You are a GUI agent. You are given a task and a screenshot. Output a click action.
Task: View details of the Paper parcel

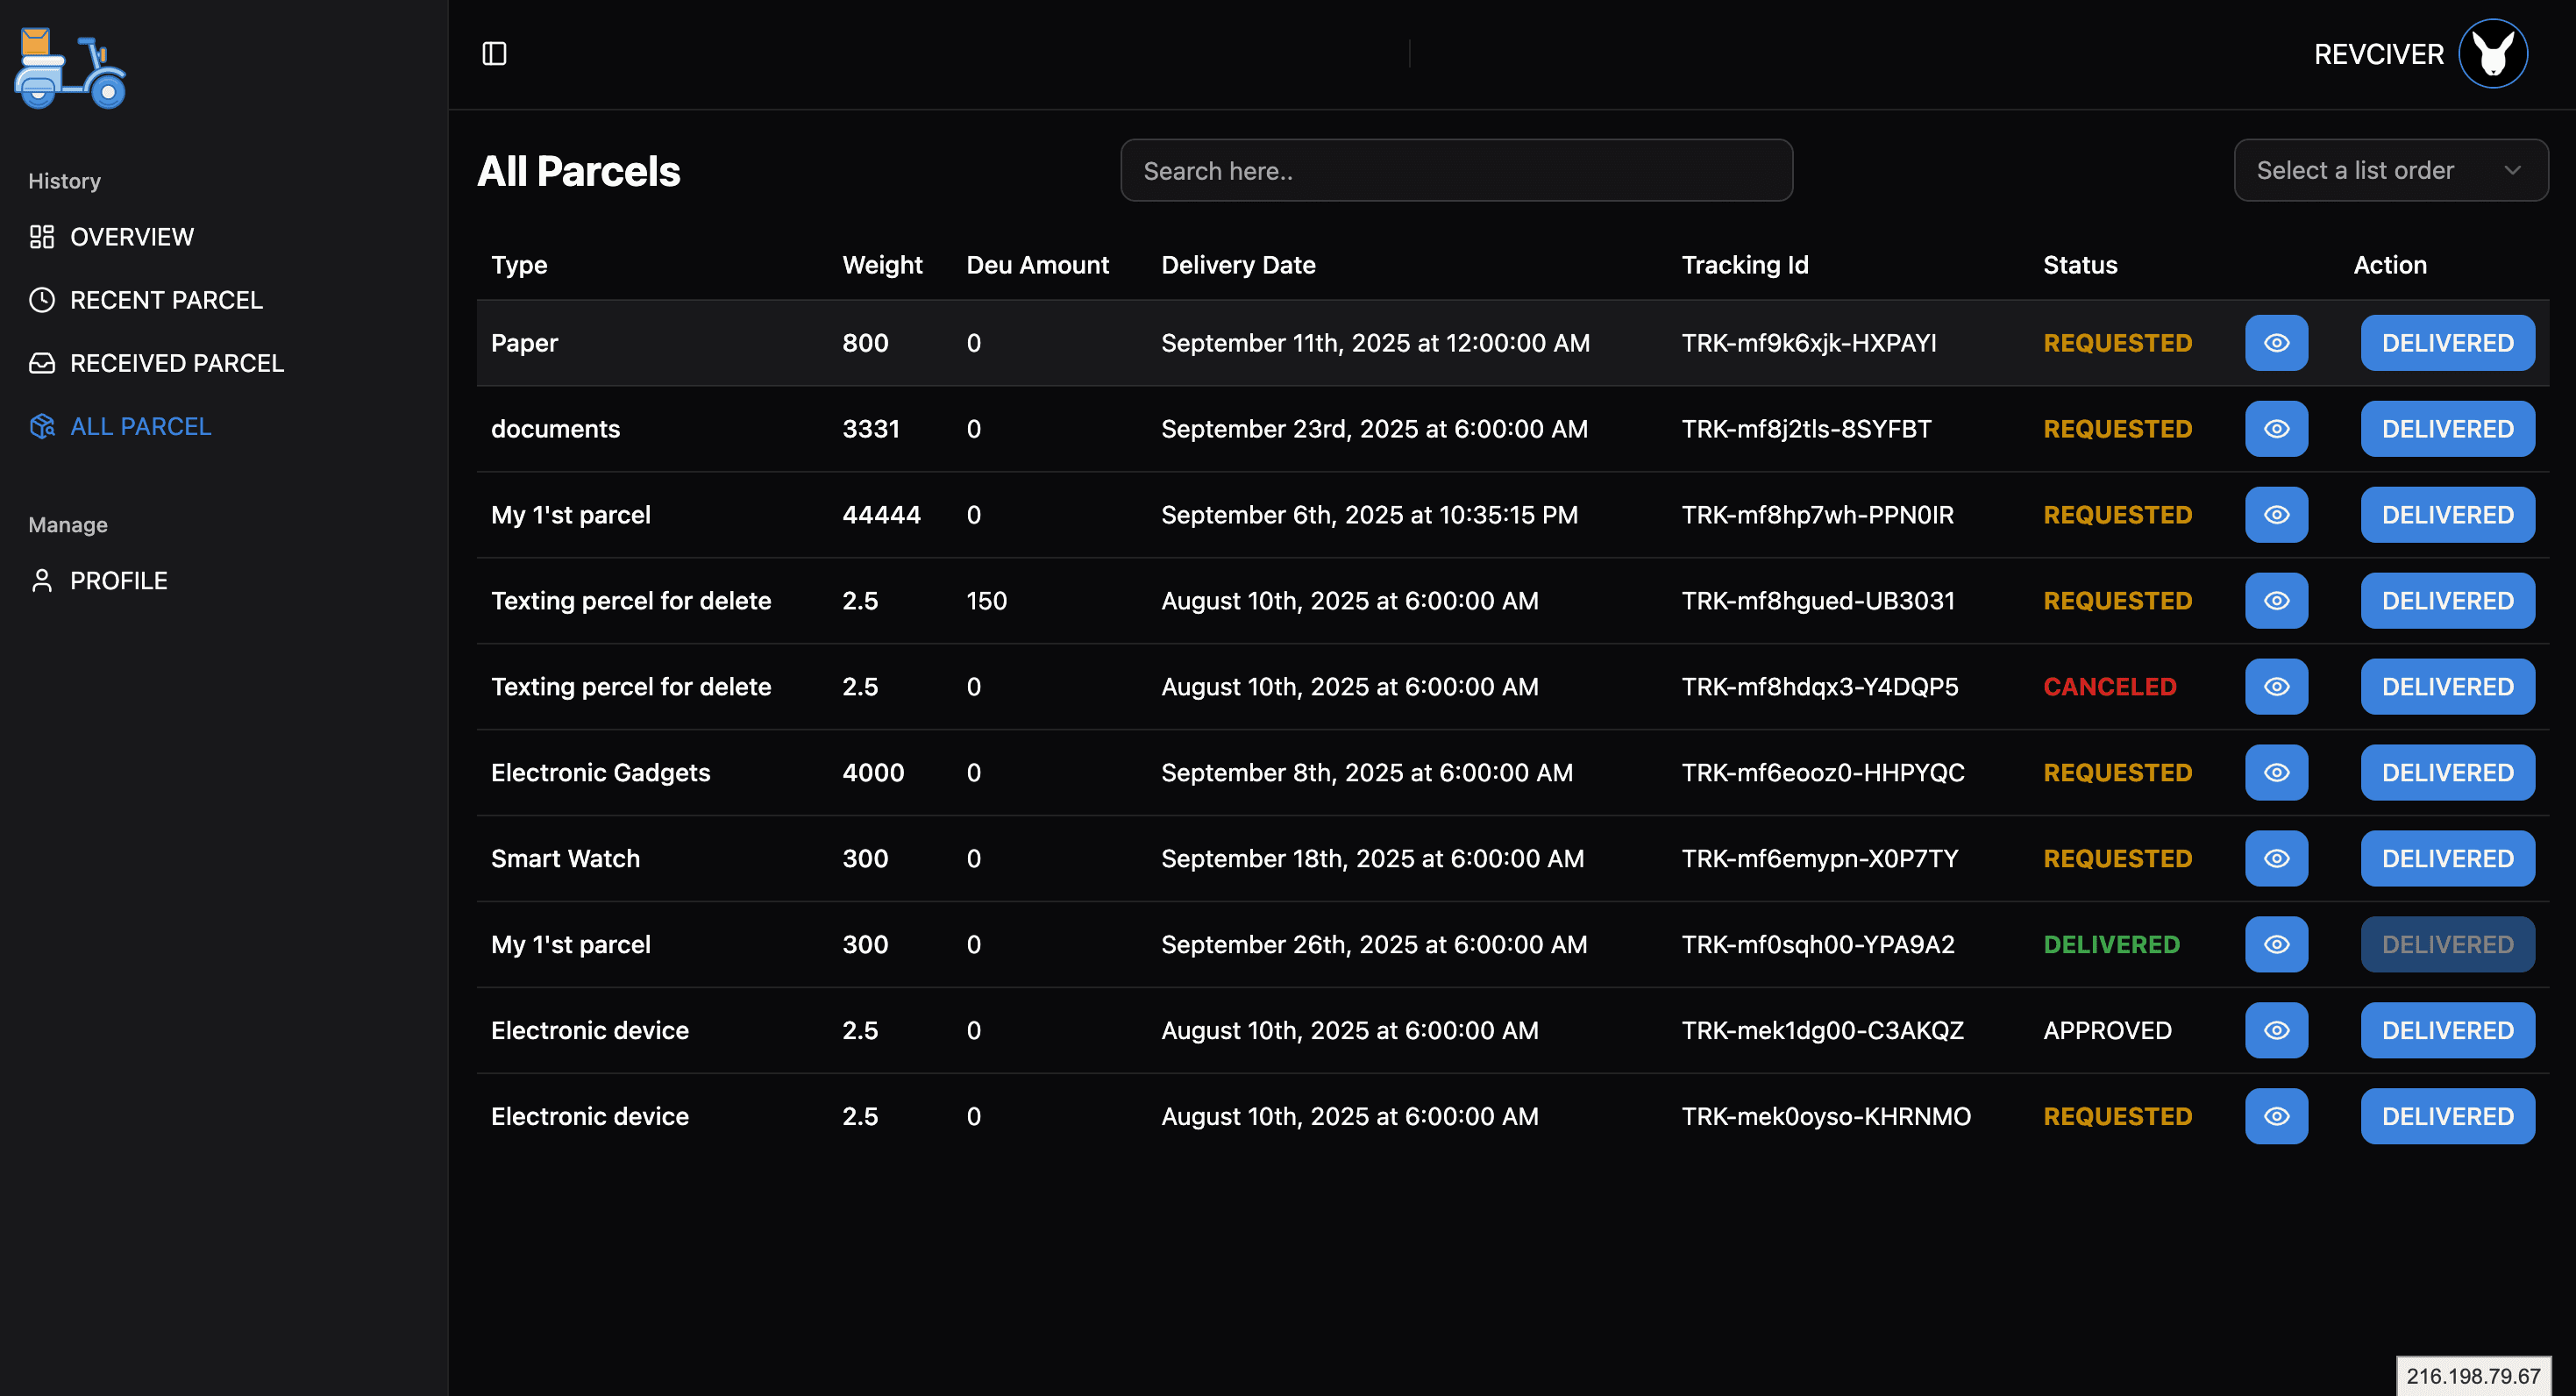pos(2276,343)
